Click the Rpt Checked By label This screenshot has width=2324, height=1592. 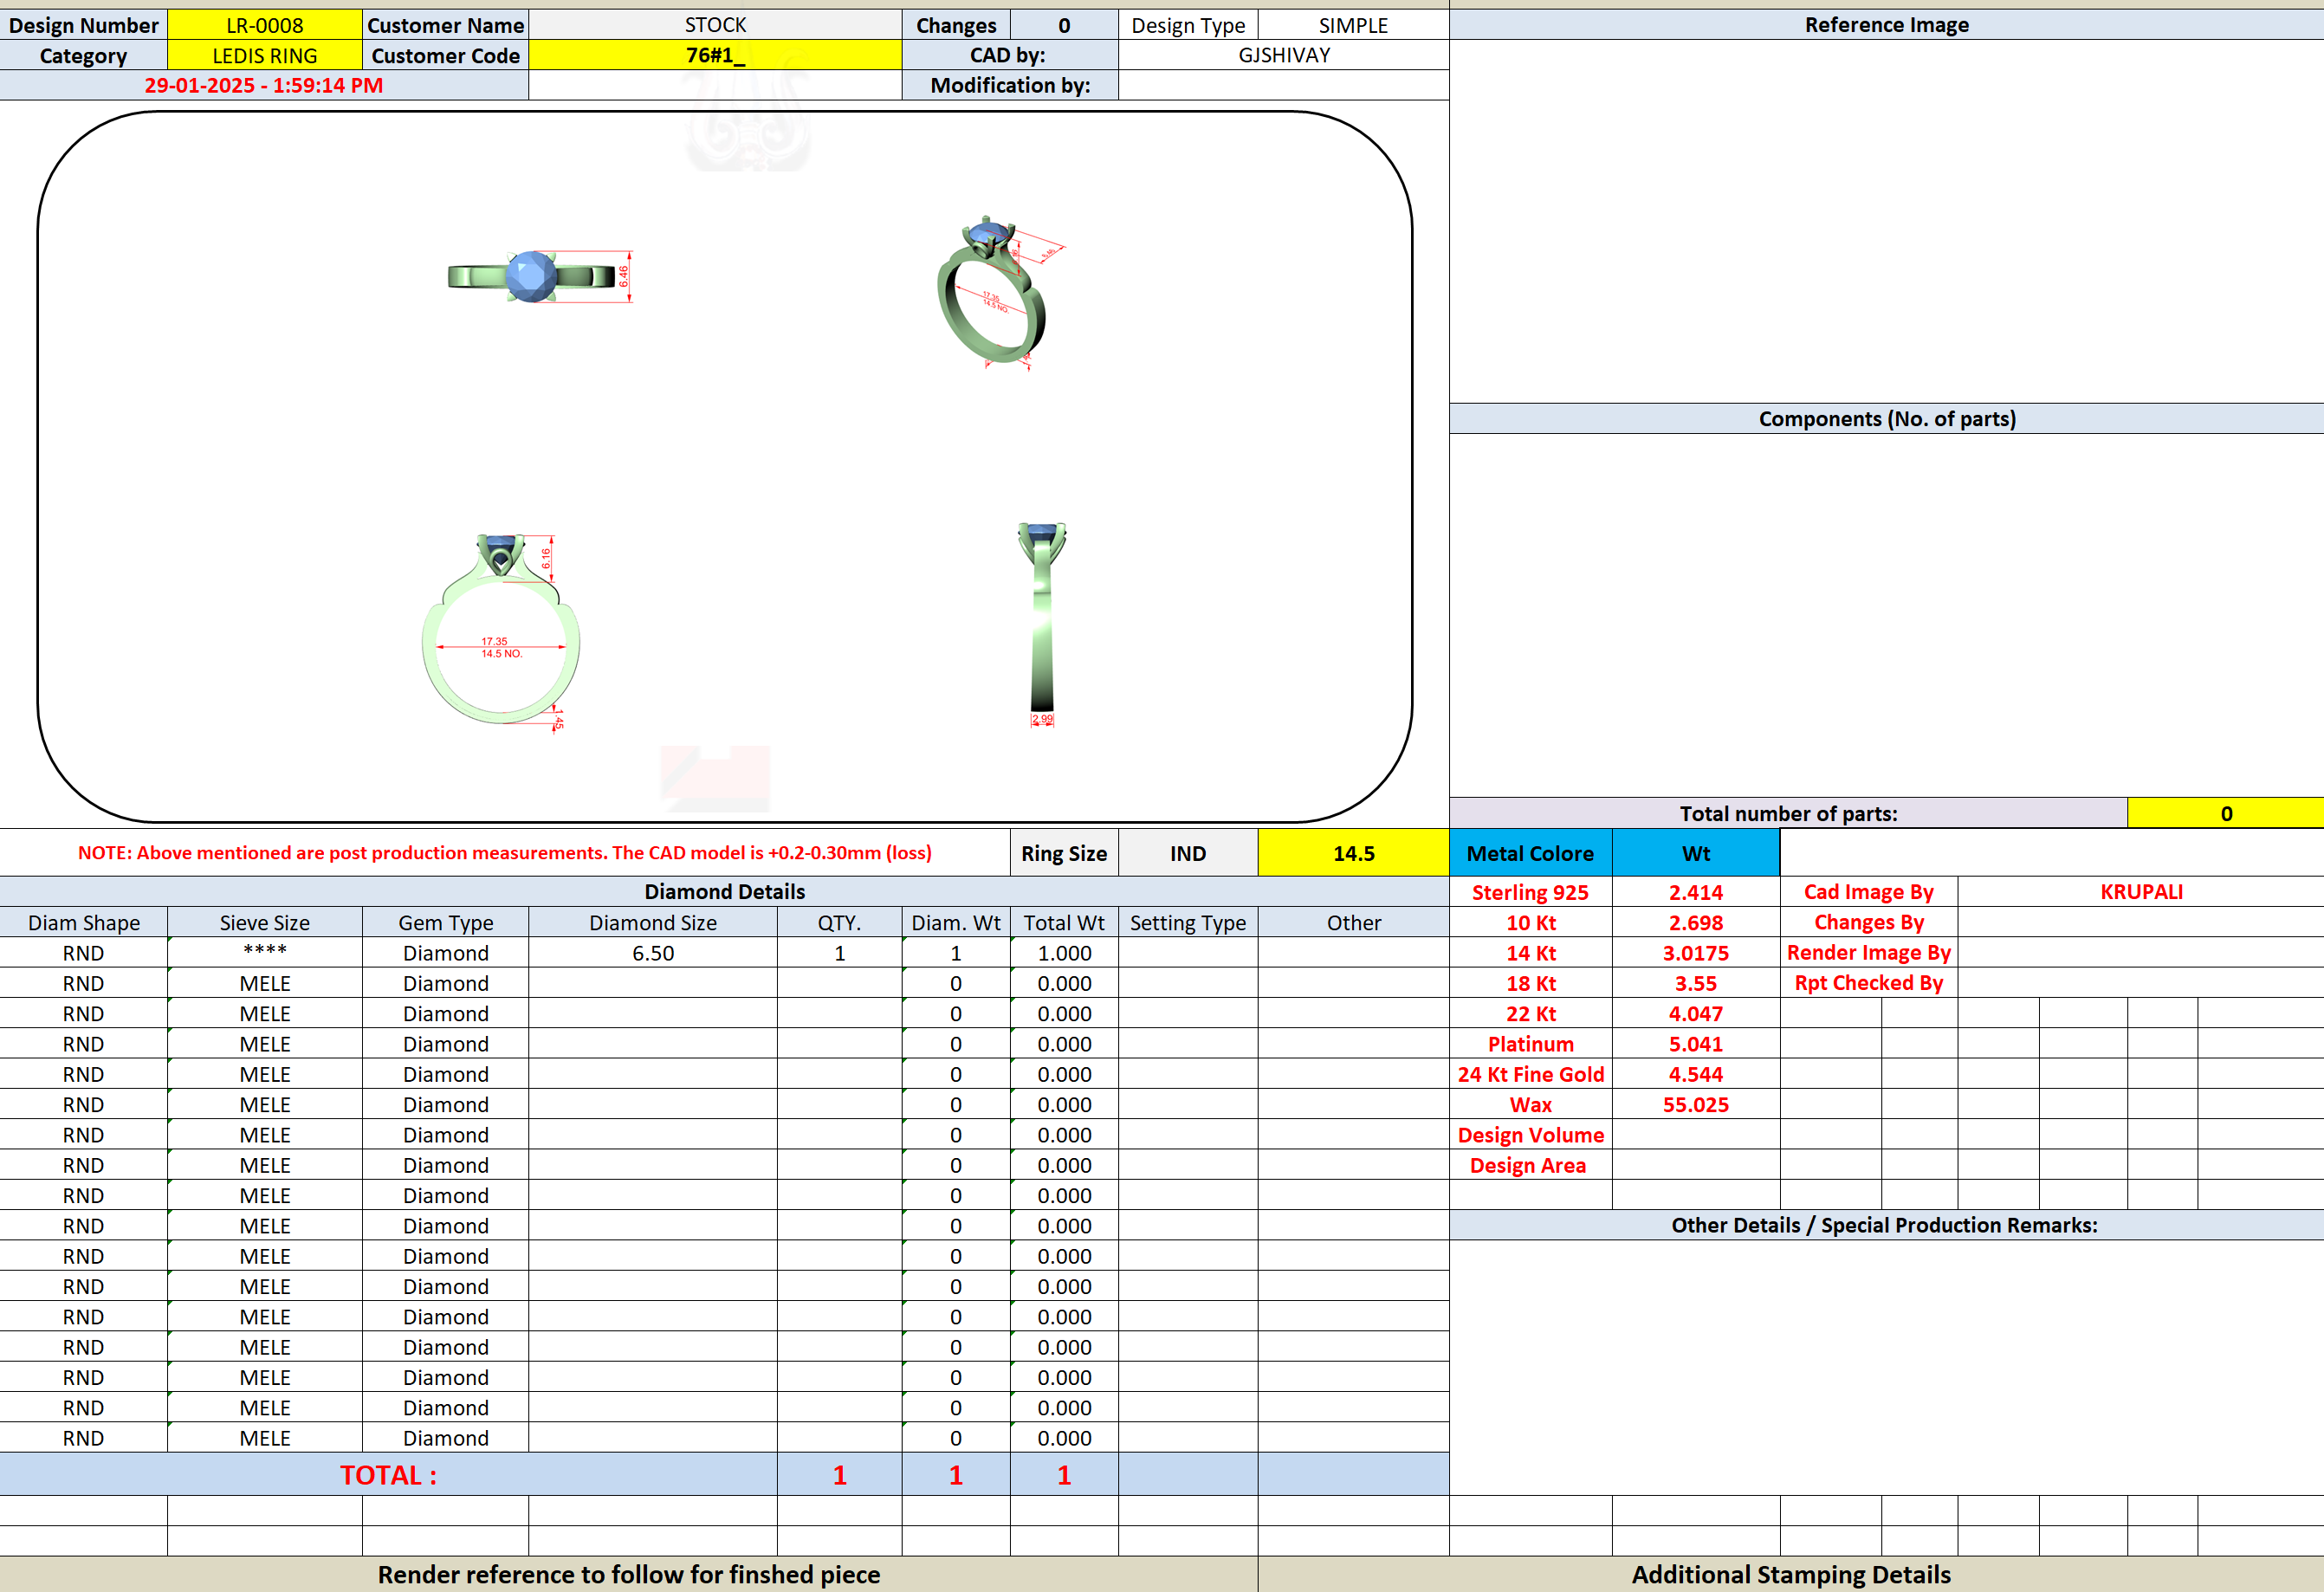(1868, 982)
